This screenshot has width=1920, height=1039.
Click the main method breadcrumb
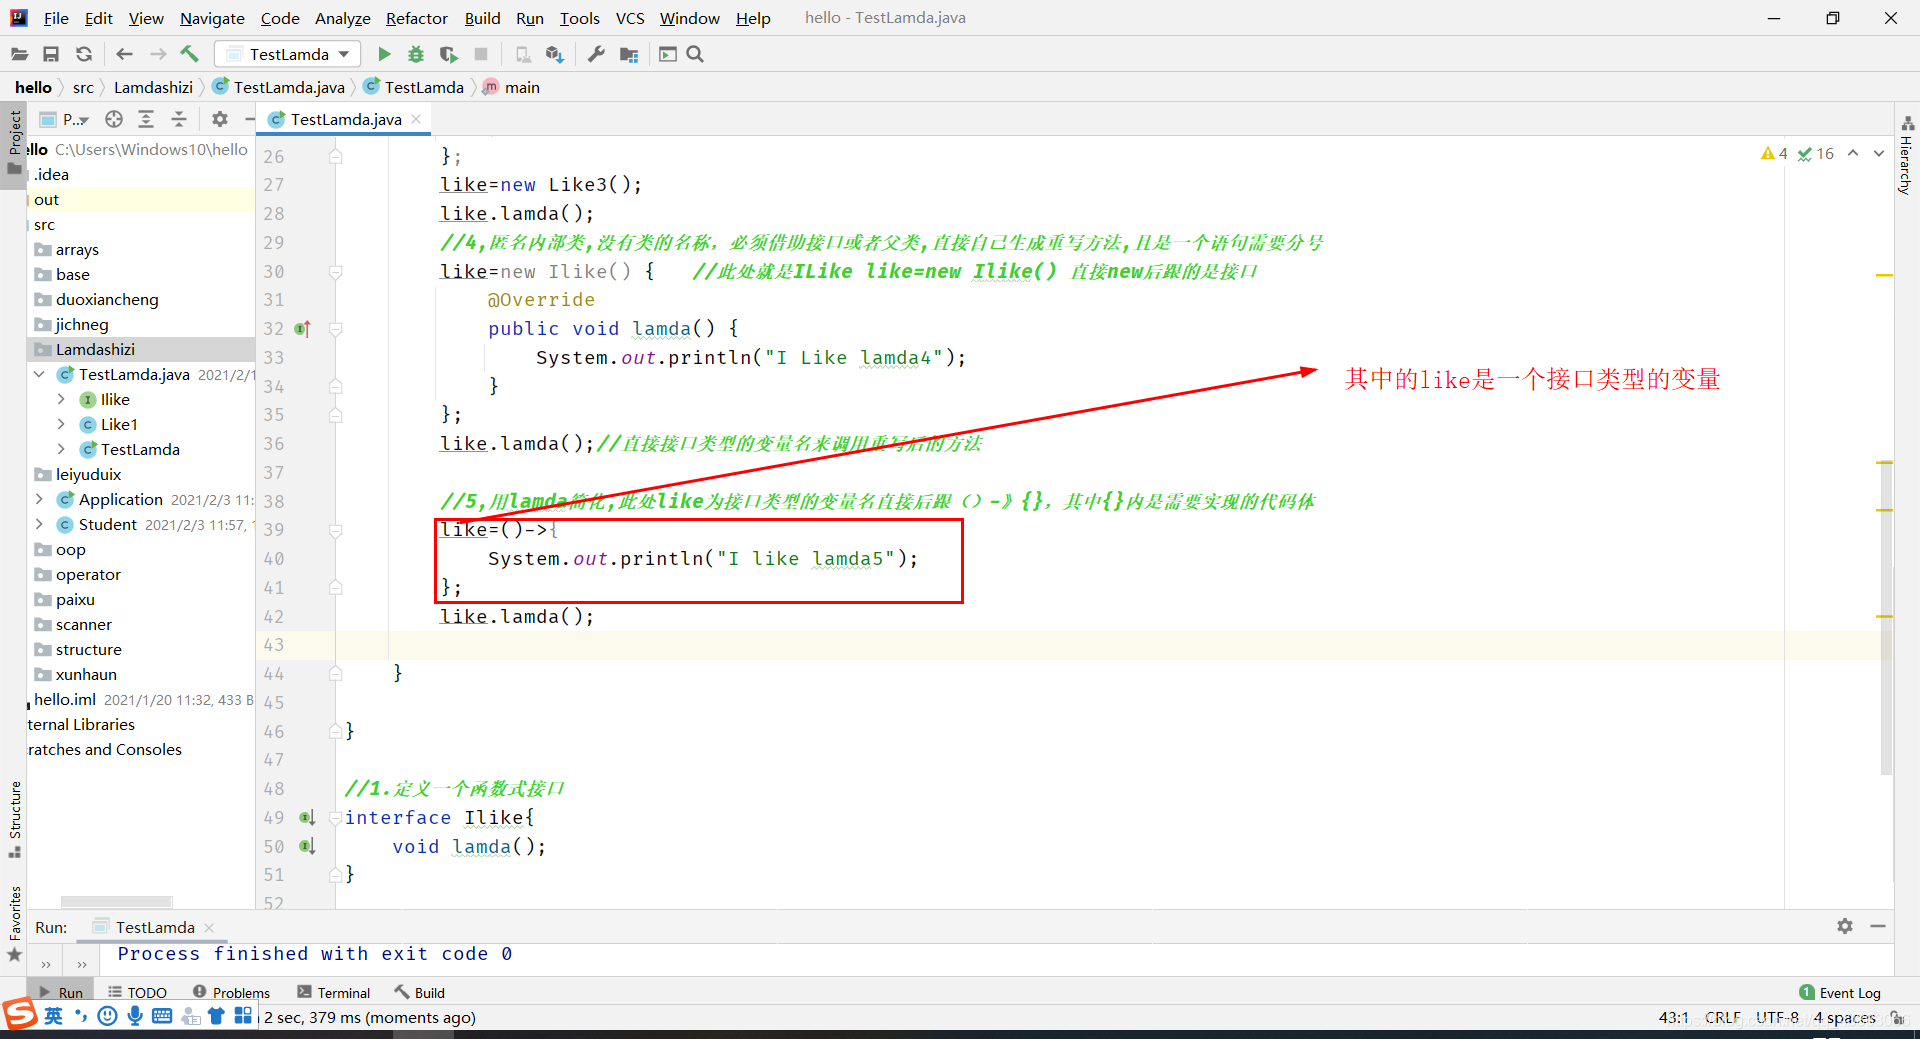511,87
